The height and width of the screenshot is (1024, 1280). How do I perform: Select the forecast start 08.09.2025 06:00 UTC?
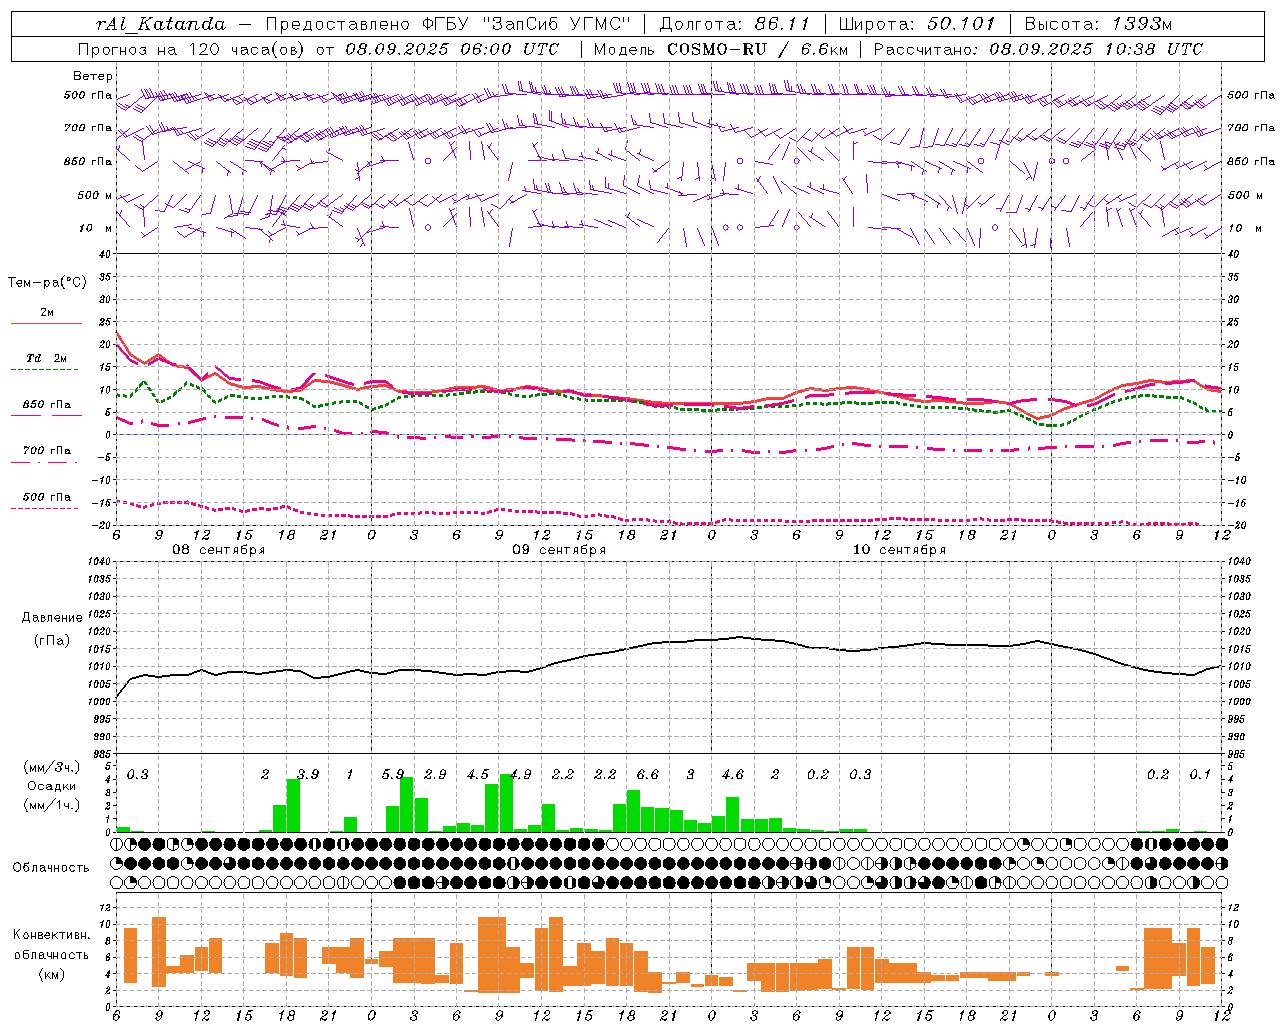452,49
